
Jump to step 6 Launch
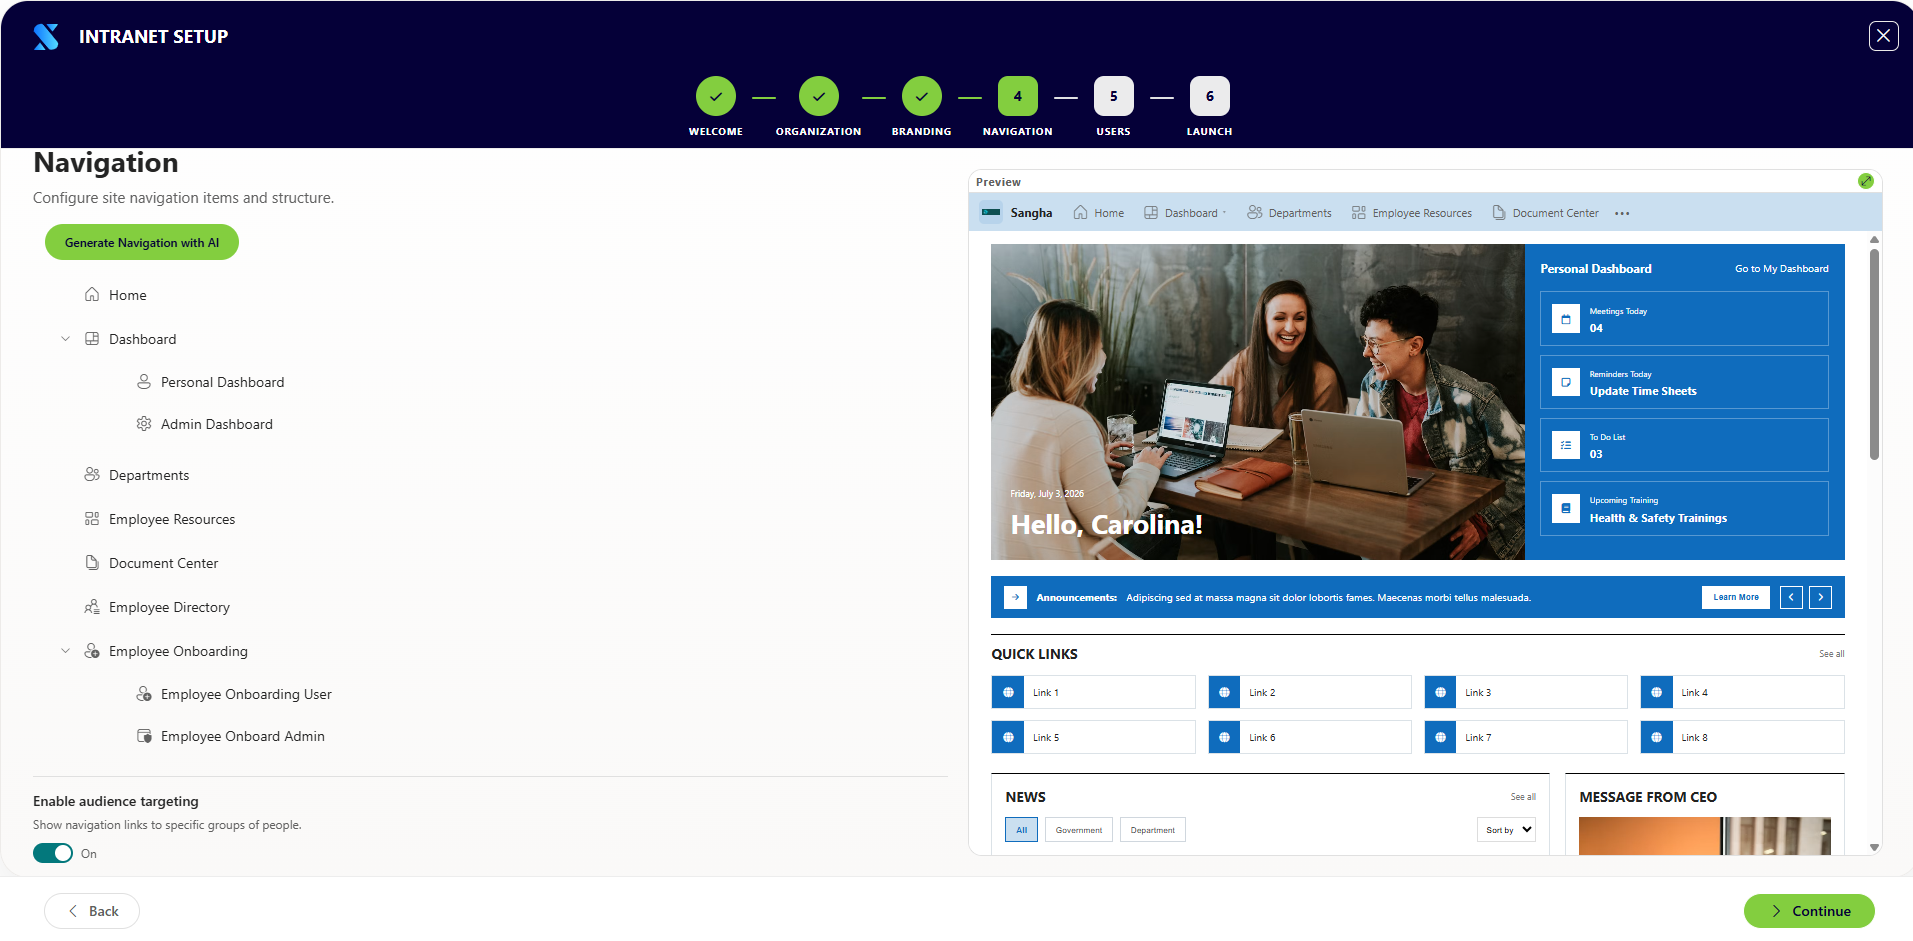tap(1210, 96)
